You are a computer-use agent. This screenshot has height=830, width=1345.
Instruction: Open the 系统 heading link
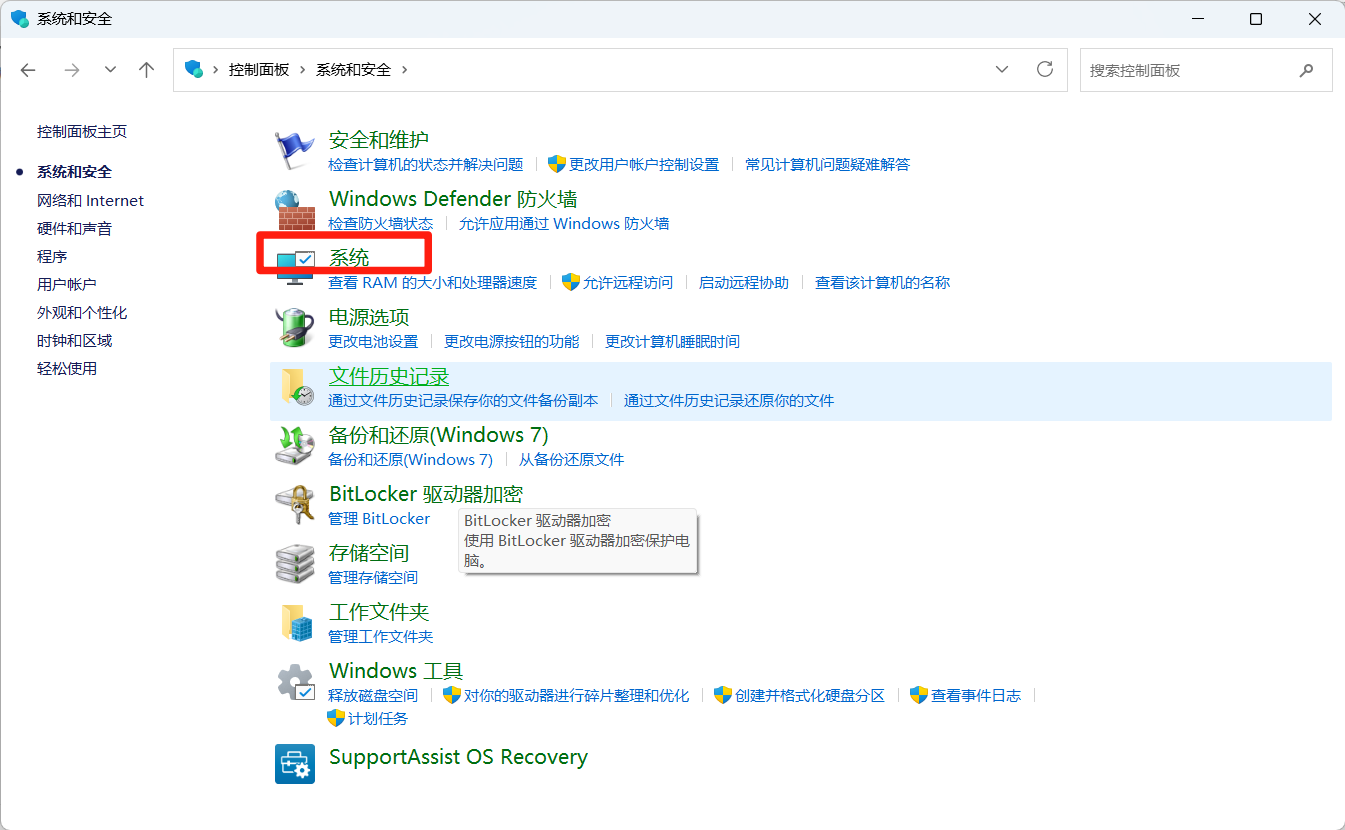(349, 258)
